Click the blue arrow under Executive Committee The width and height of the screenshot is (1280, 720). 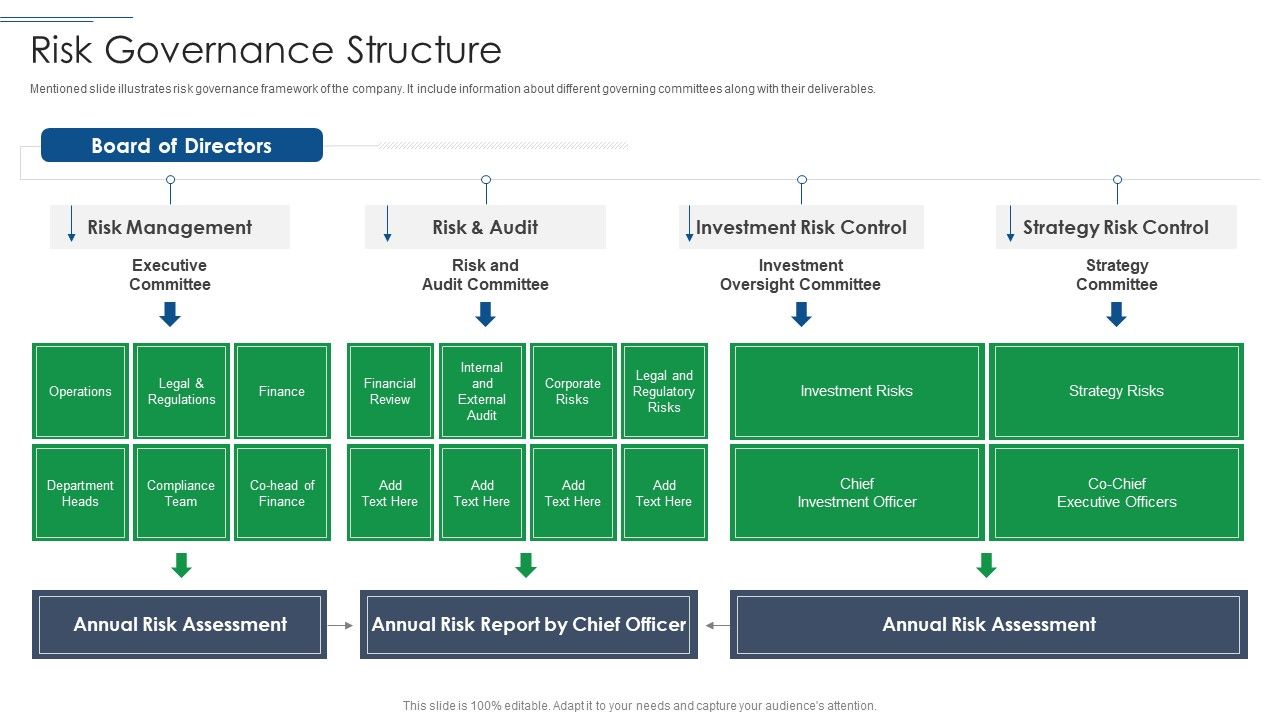tap(170, 315)
